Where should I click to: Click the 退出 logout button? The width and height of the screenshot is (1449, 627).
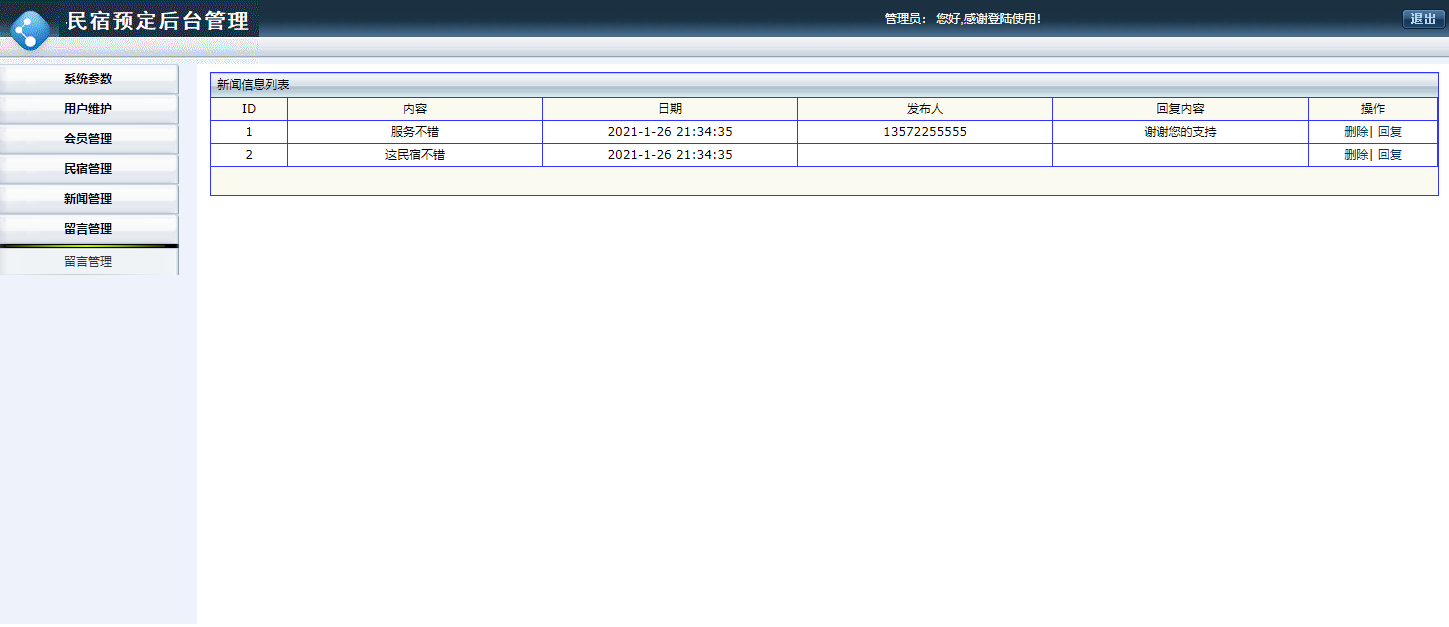tap(1423, 19)
